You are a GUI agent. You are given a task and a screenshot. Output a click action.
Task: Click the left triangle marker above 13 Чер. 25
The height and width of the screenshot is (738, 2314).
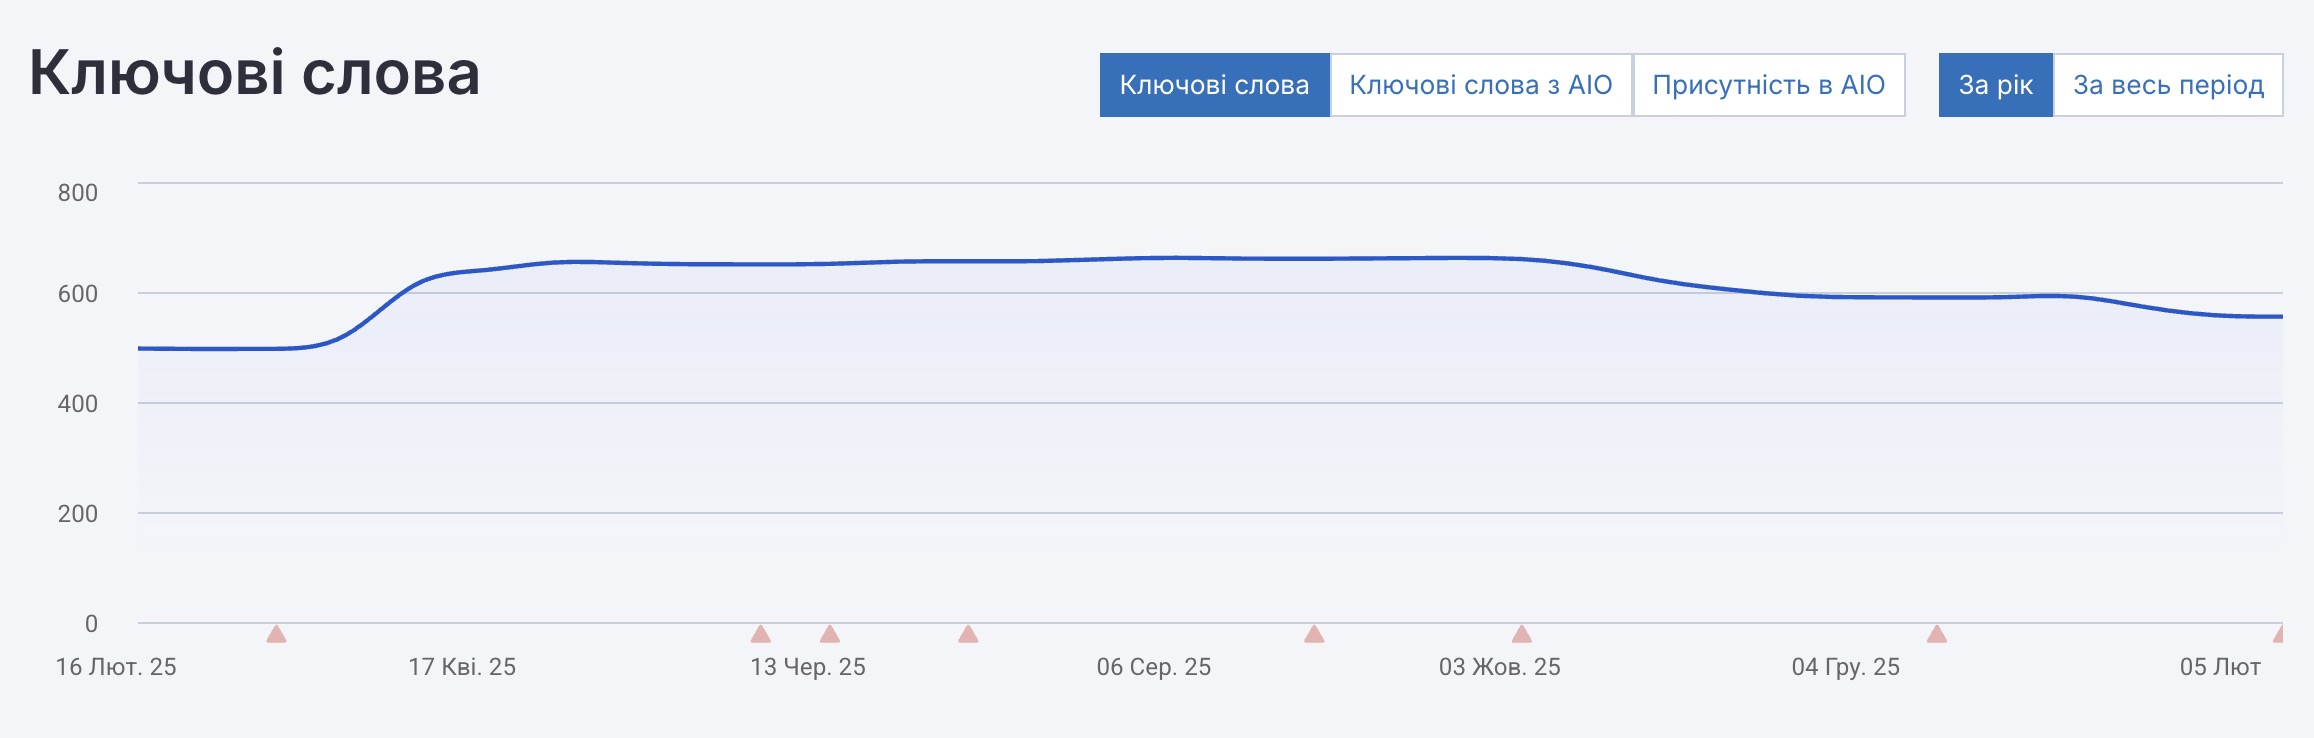tap(760, 634)
